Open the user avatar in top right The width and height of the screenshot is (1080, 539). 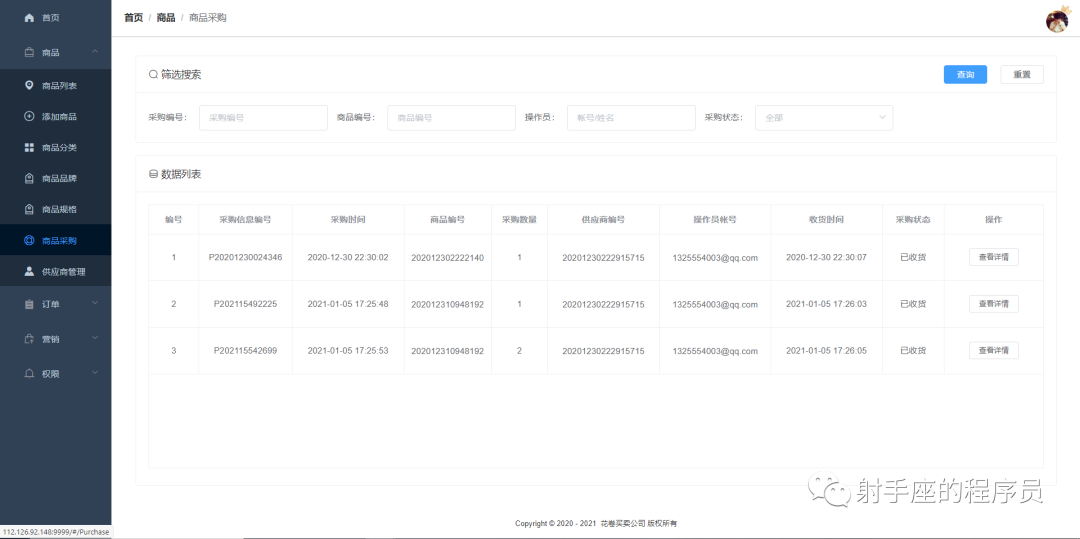(x=1057, y=21)
